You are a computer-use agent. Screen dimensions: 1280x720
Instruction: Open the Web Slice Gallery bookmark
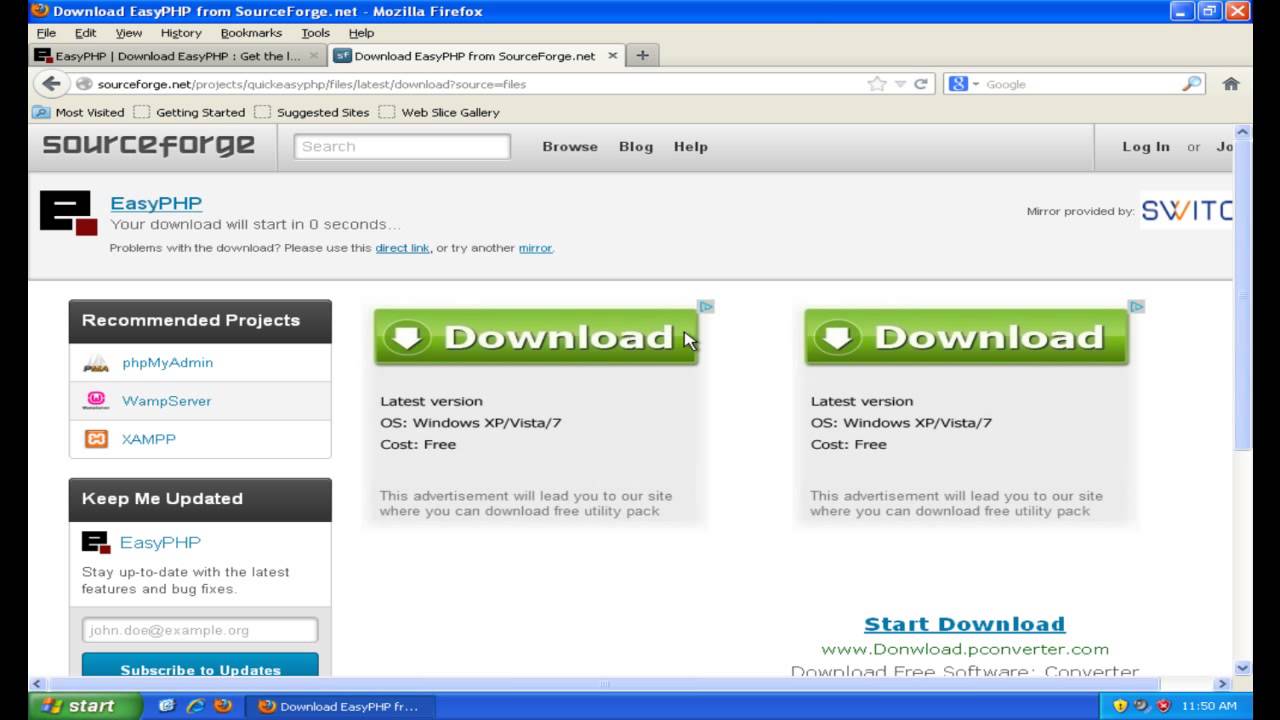pos(439,112)
